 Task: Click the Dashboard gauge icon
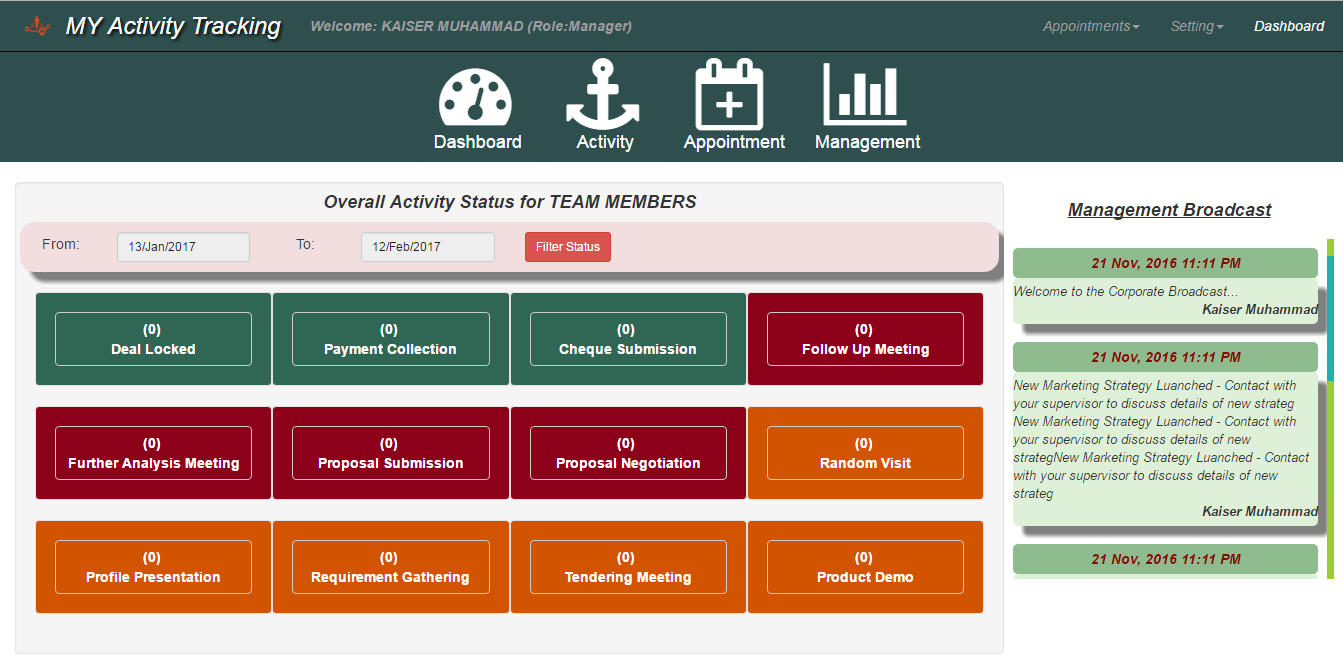click(x=476, y=98)
